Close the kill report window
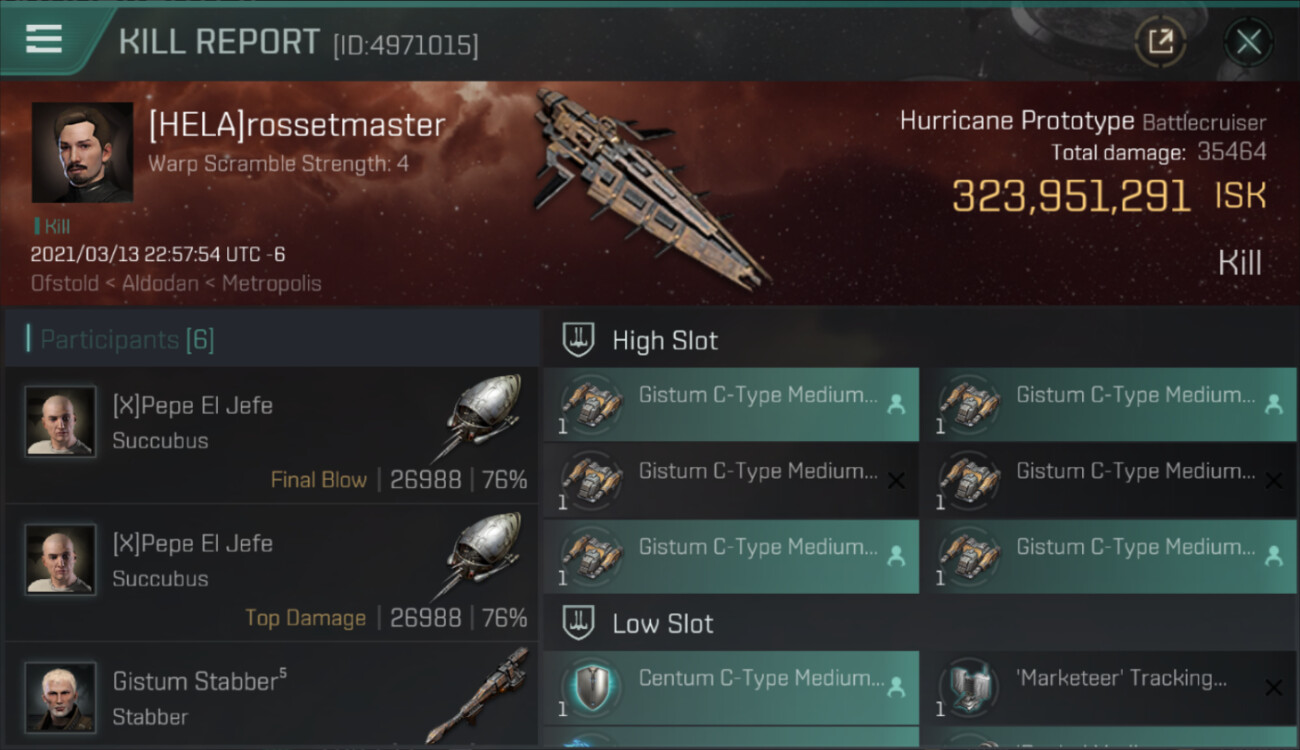The width and height of the screenshot is (1300, 750). (1248, 42)
